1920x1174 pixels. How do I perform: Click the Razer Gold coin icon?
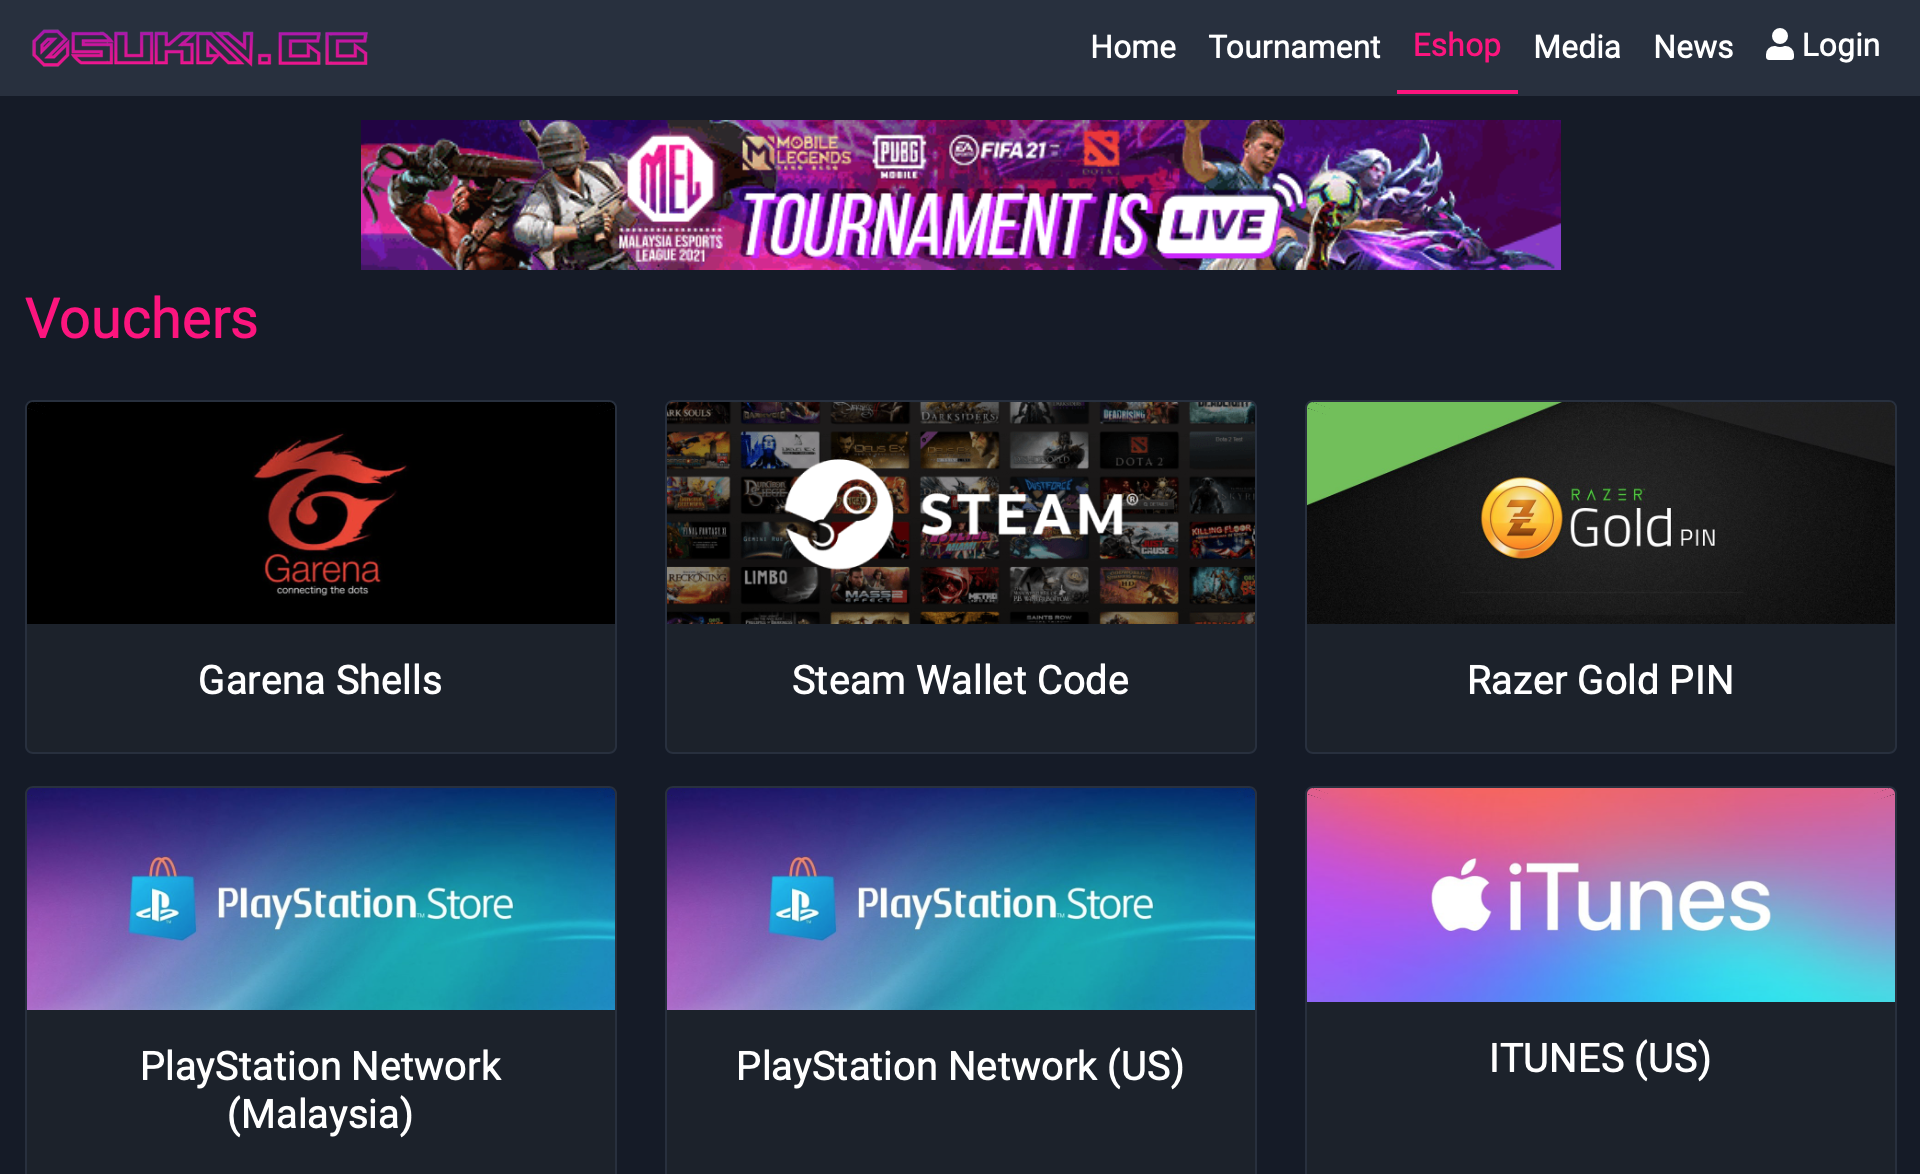(1521, 518)
